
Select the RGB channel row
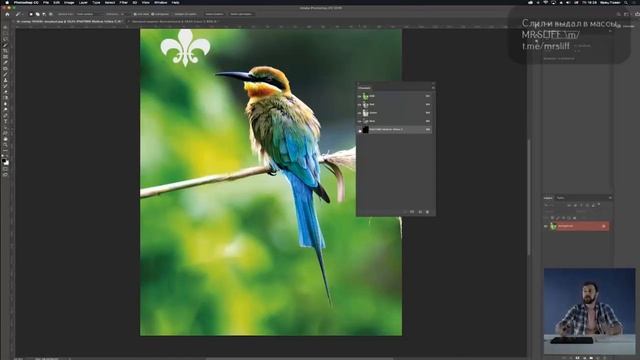click(x=394, y=96)
